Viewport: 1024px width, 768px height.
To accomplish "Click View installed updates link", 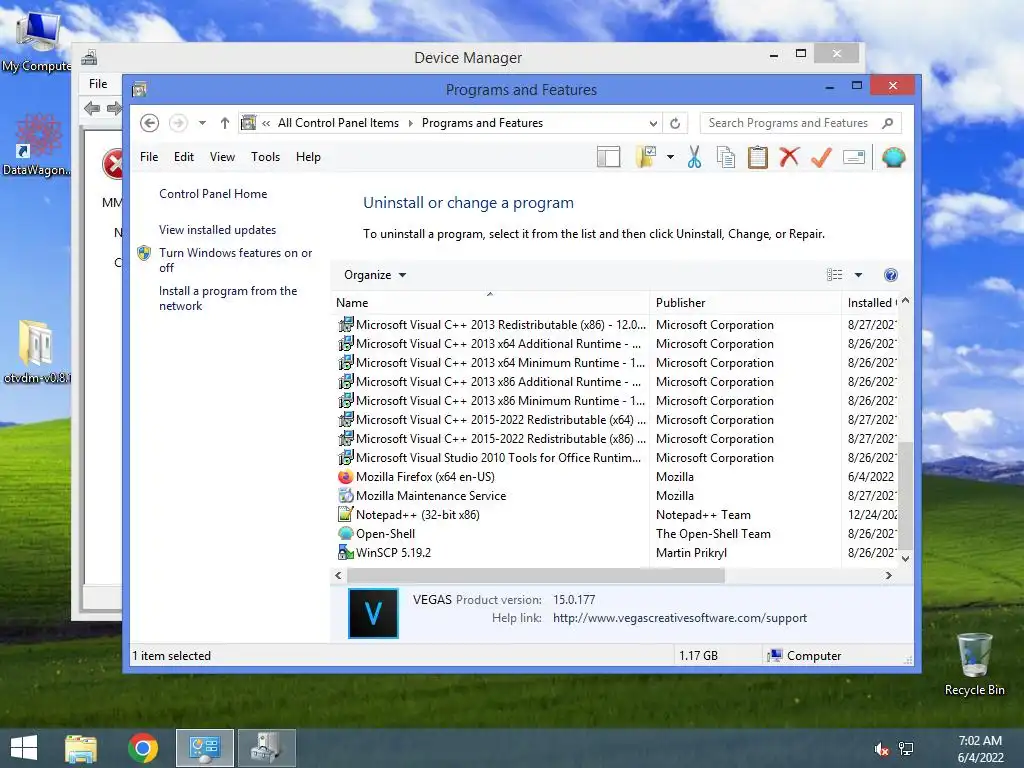I will (217, 230).
